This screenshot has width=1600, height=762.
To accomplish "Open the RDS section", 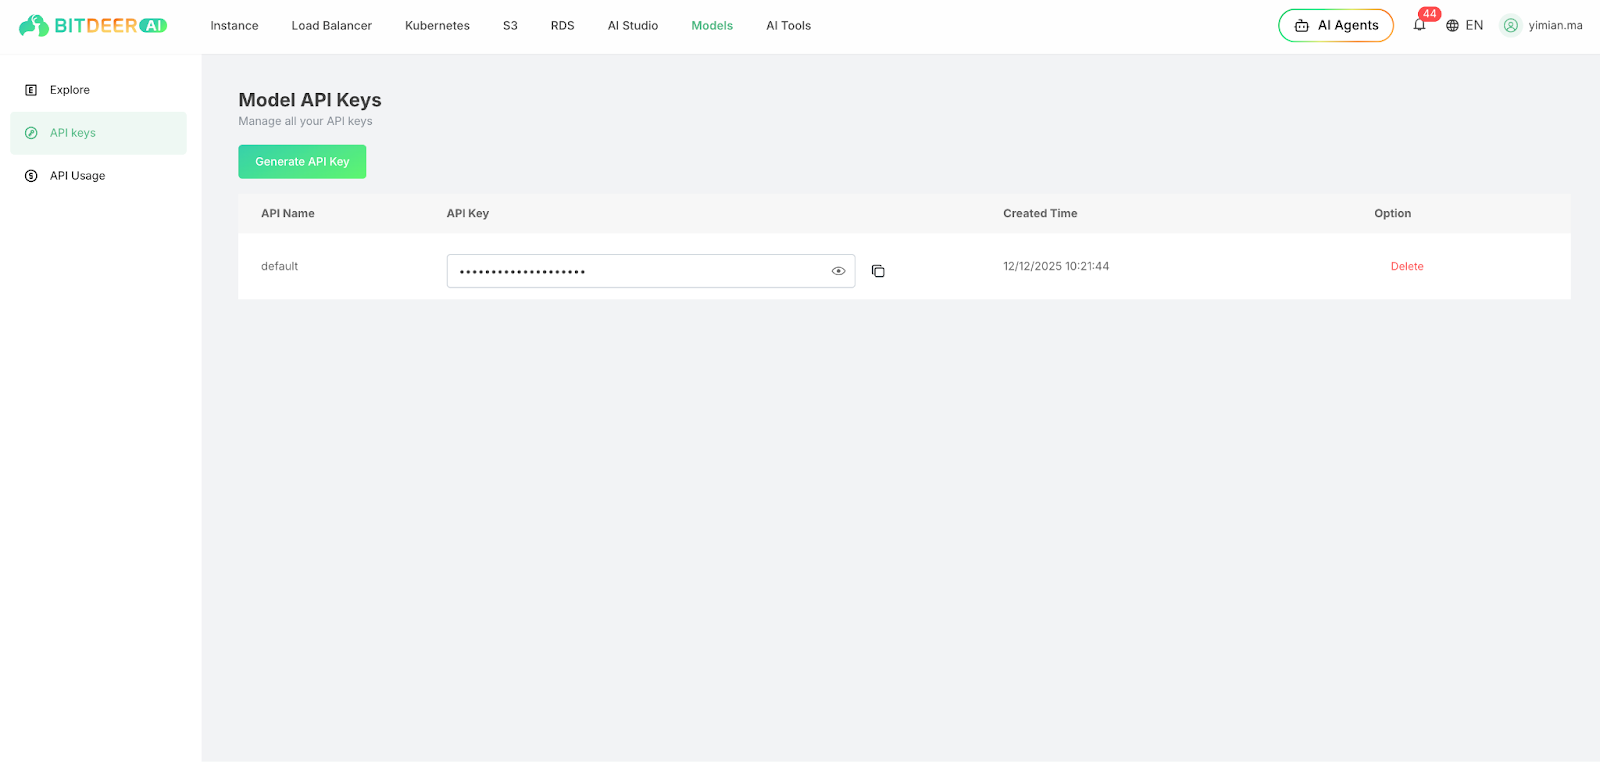I will click(x=562, y=26).
